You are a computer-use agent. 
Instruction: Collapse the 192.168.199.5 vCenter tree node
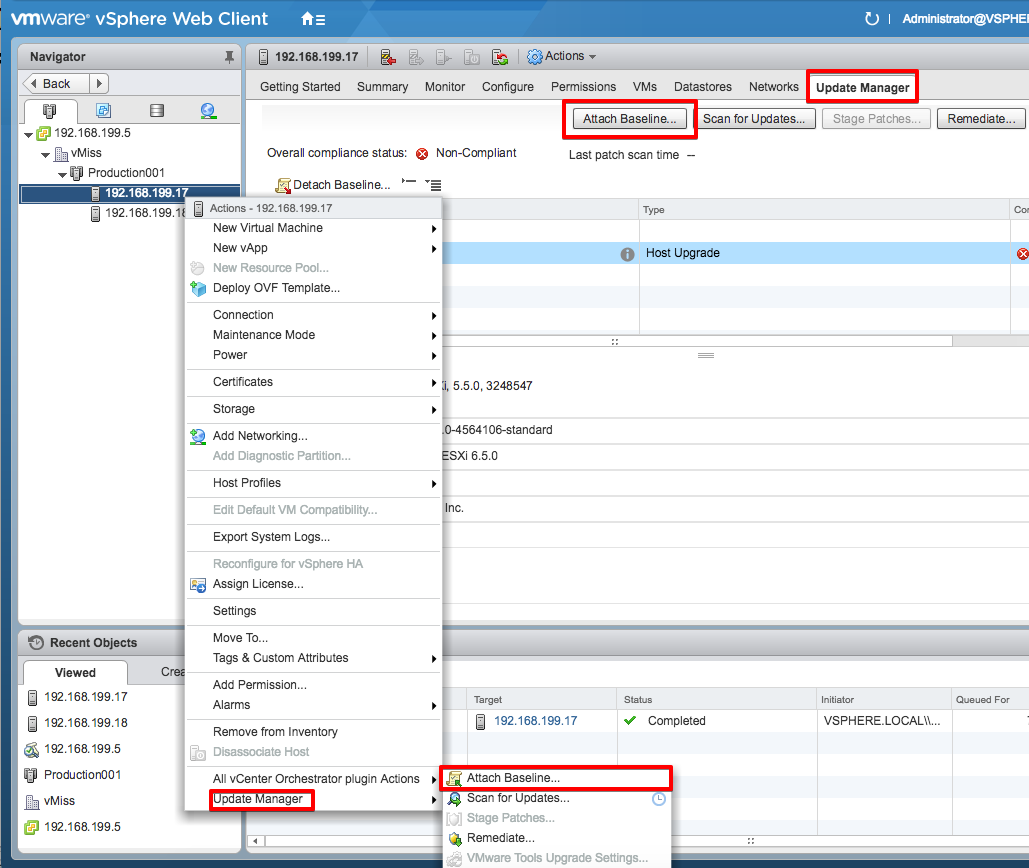[x=28, y=134]
